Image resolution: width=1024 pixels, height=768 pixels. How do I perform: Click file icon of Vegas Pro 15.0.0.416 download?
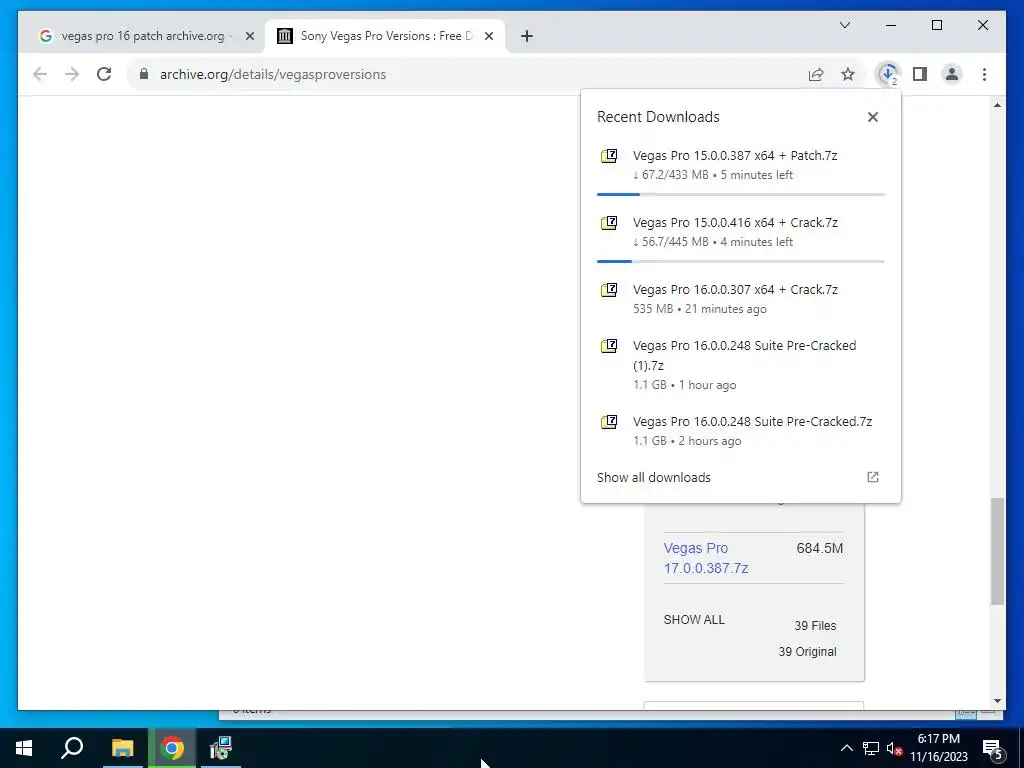pos(609,223)
